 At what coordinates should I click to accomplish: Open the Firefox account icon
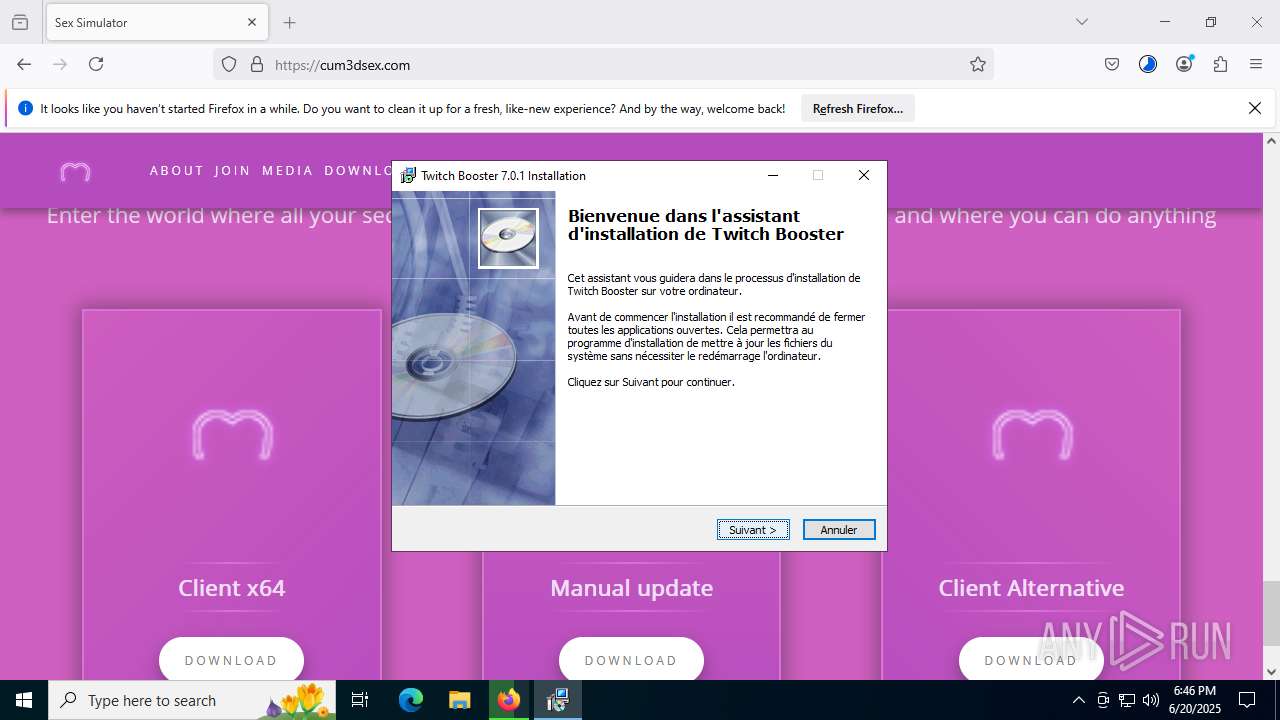click(1184, 64)
